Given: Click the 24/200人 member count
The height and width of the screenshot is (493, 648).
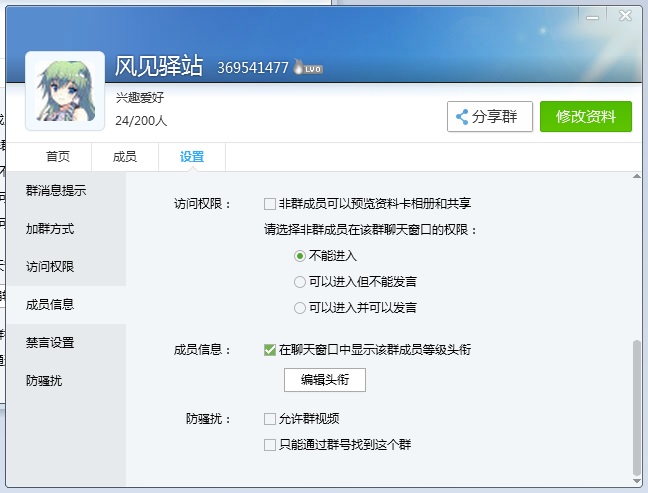Looking at the screenshot, I should tap(141, 121).
